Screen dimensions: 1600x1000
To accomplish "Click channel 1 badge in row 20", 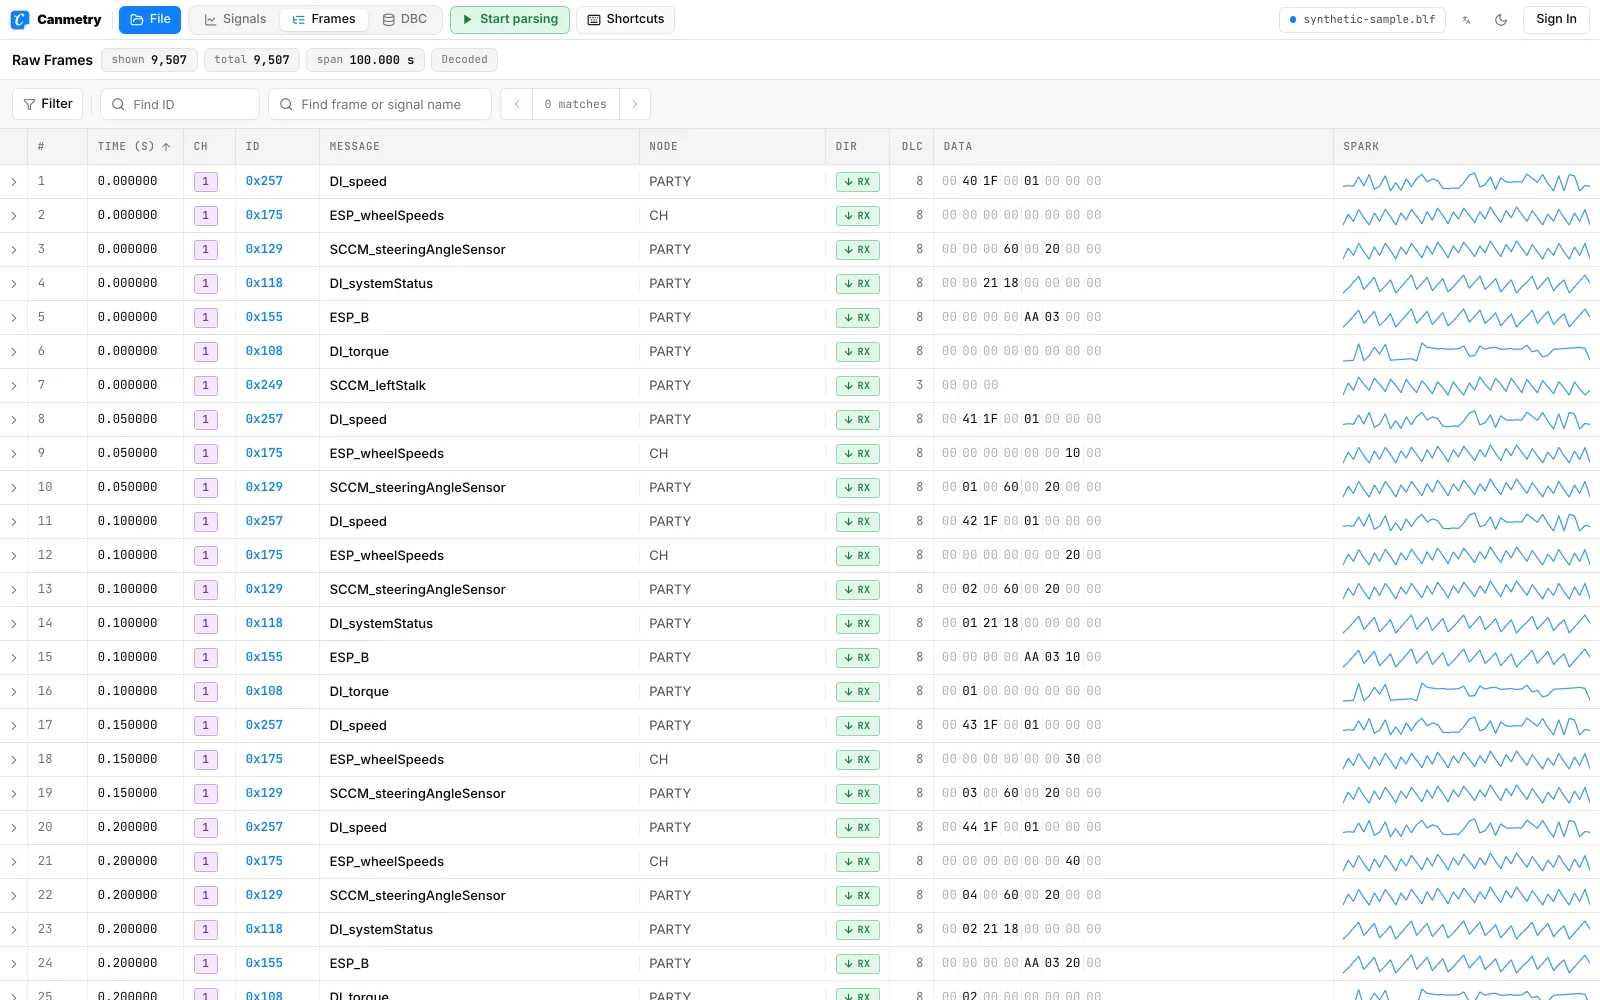I will pos(205,828).
